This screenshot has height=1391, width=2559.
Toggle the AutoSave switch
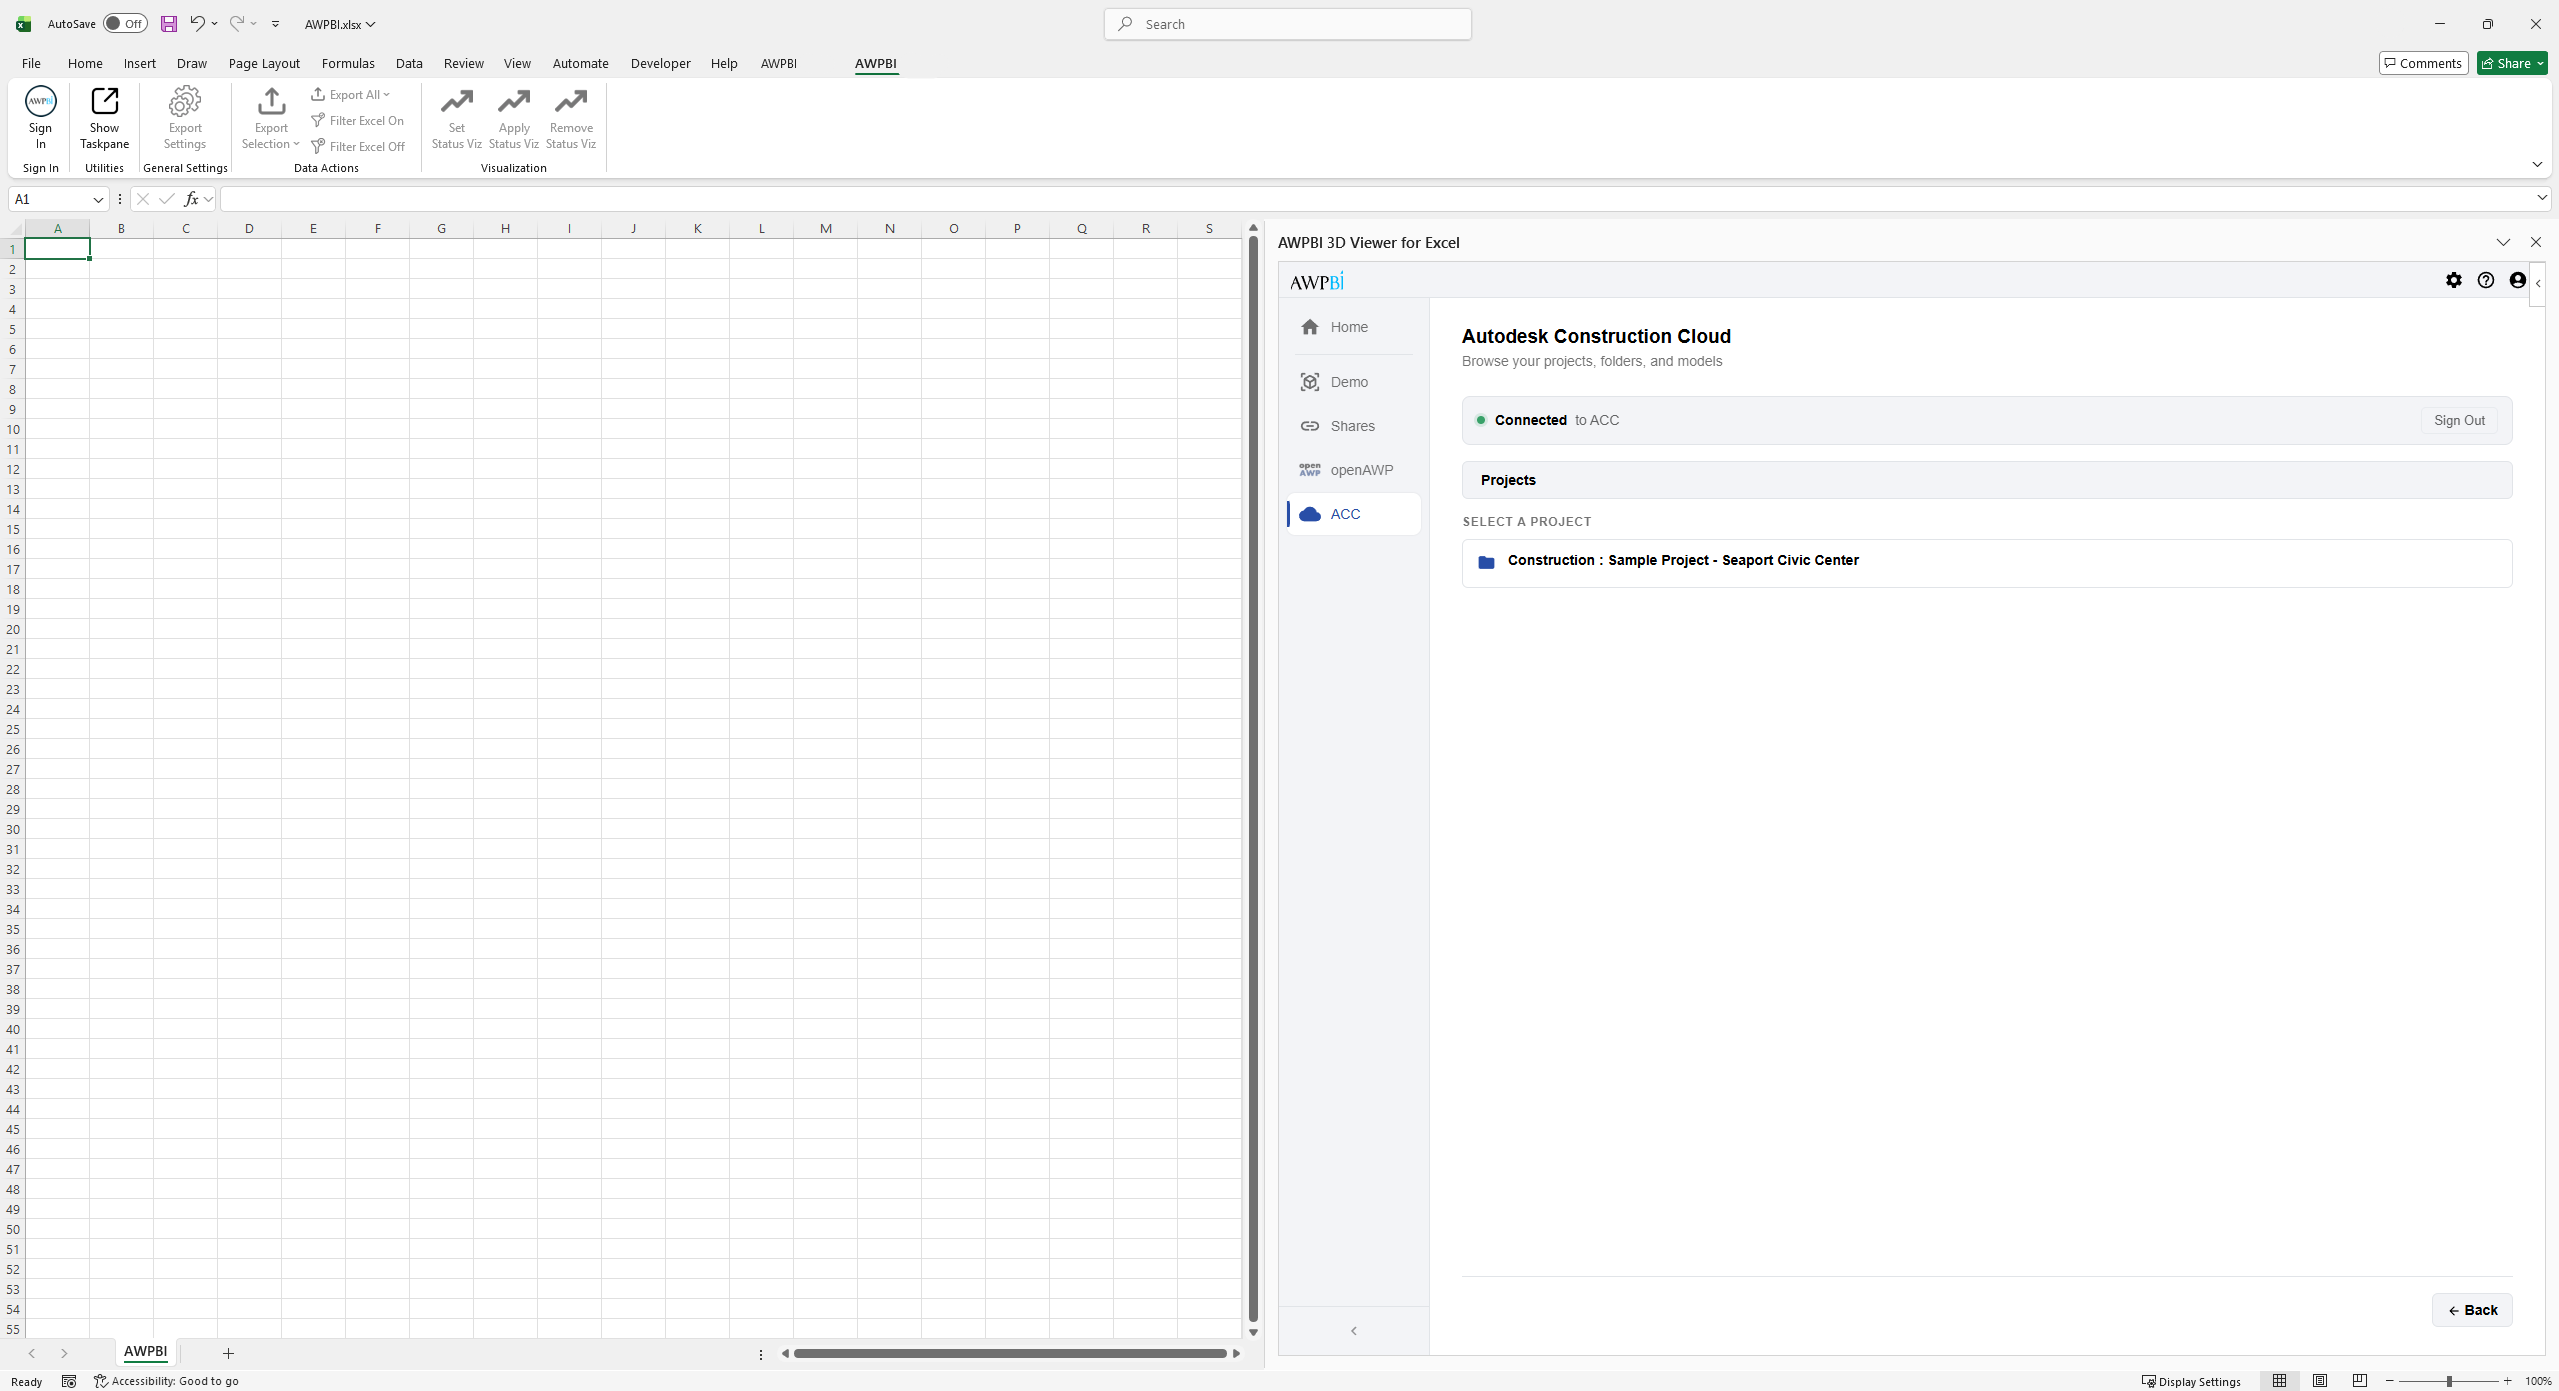(x=125, y=24)
